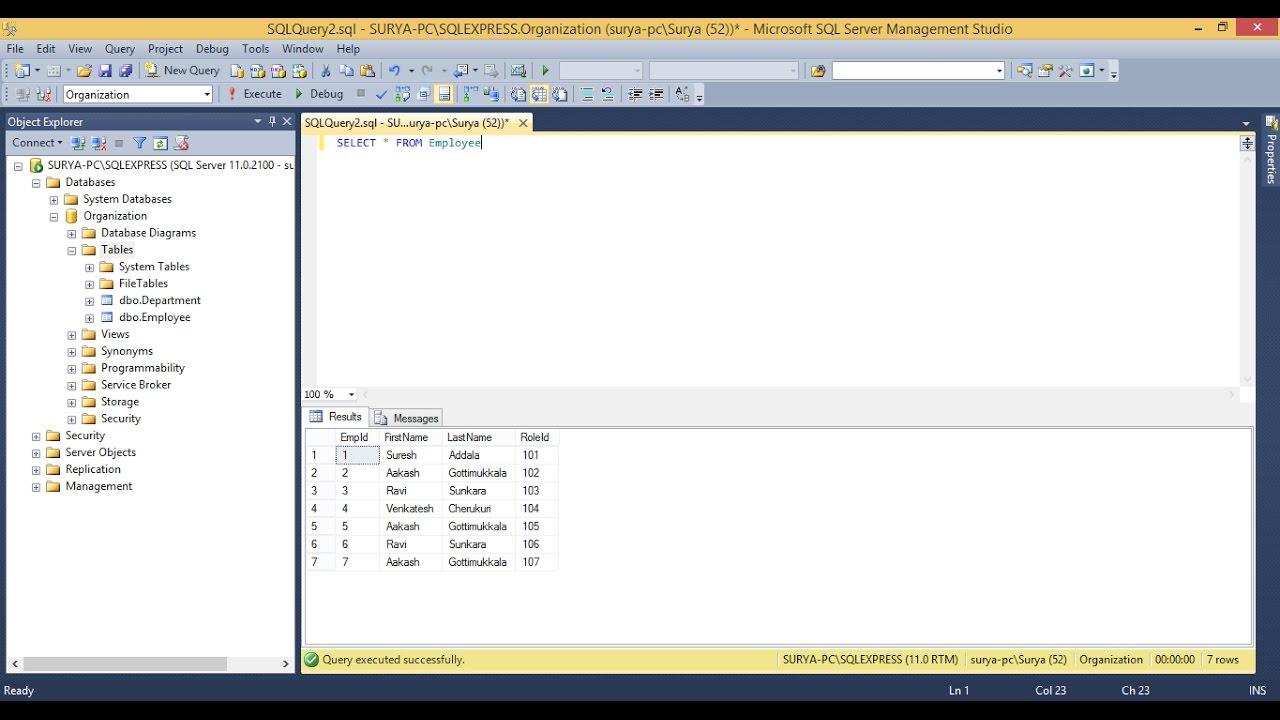Open the Activity Monitor icon
The width and height of the screenshot is (1280, 720).
[518, 71]
